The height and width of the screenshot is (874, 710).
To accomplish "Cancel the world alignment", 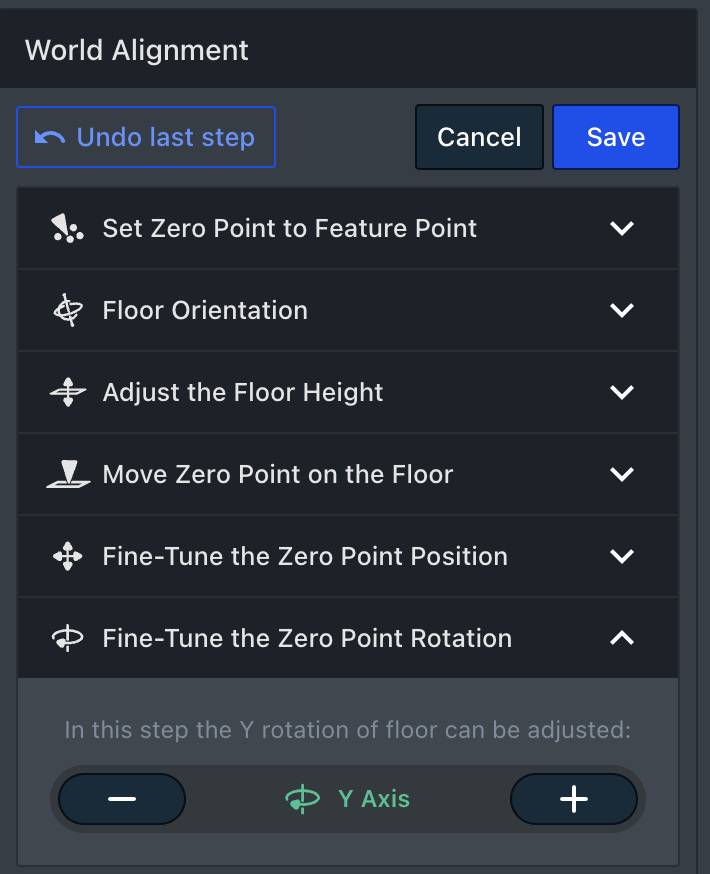I will coord(479,138).
